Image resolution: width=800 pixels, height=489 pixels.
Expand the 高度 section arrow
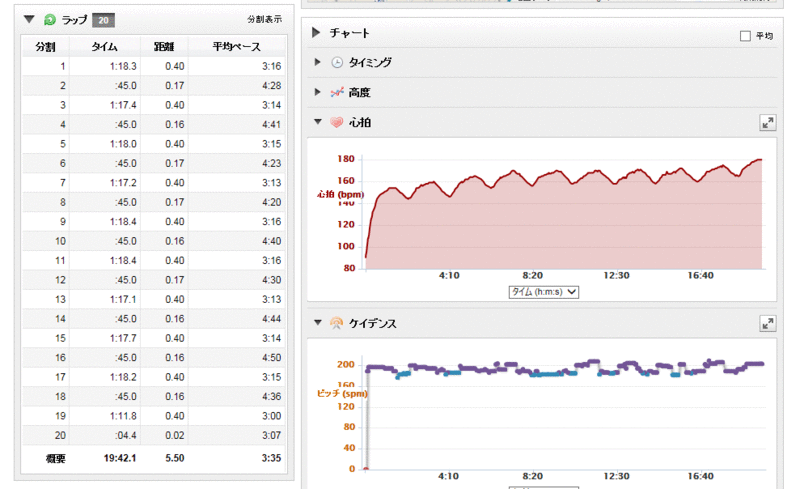coord(318,92)
